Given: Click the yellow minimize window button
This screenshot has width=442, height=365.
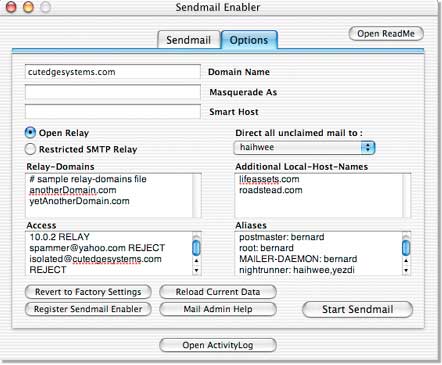Looking at the screenshot, I should pos(28,7).
